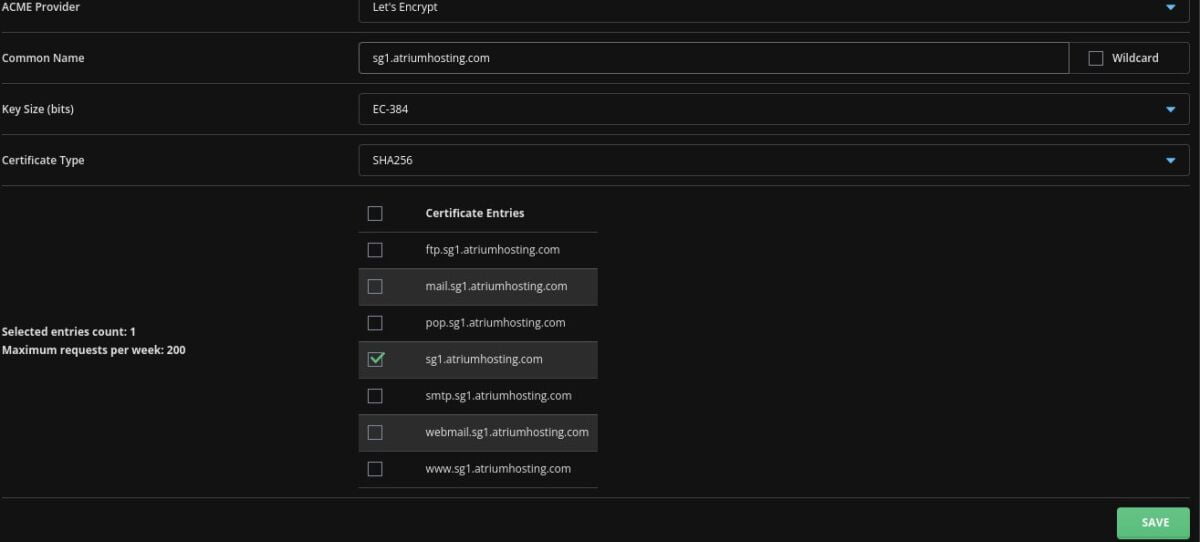Open the ACME Provider dropdown

[x=774, y=8]
